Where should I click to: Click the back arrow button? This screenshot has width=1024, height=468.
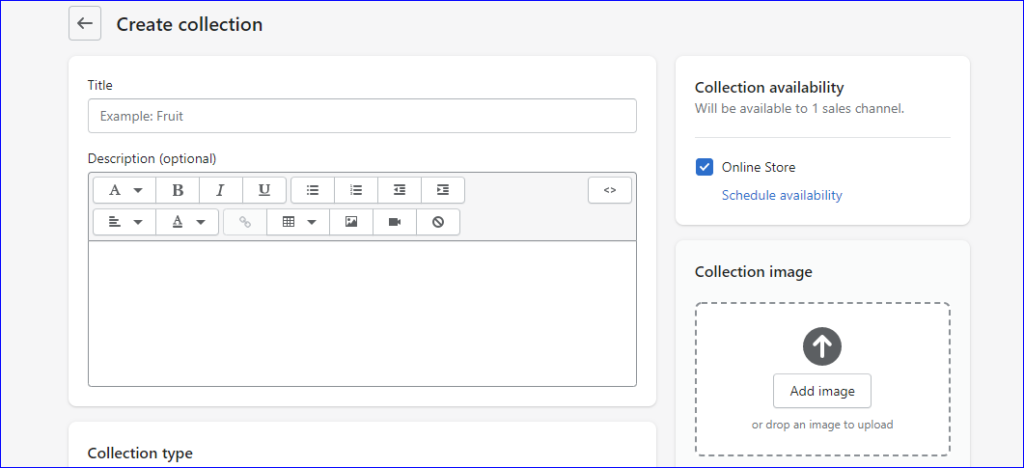pos(85,23)
